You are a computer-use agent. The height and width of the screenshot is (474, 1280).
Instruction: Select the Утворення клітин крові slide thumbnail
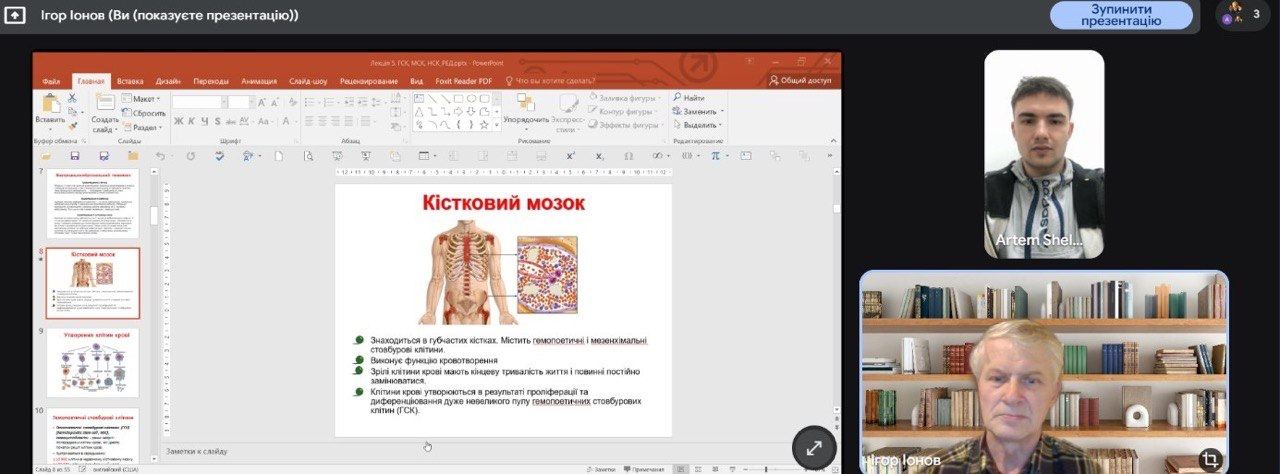[x=93, y=362]
